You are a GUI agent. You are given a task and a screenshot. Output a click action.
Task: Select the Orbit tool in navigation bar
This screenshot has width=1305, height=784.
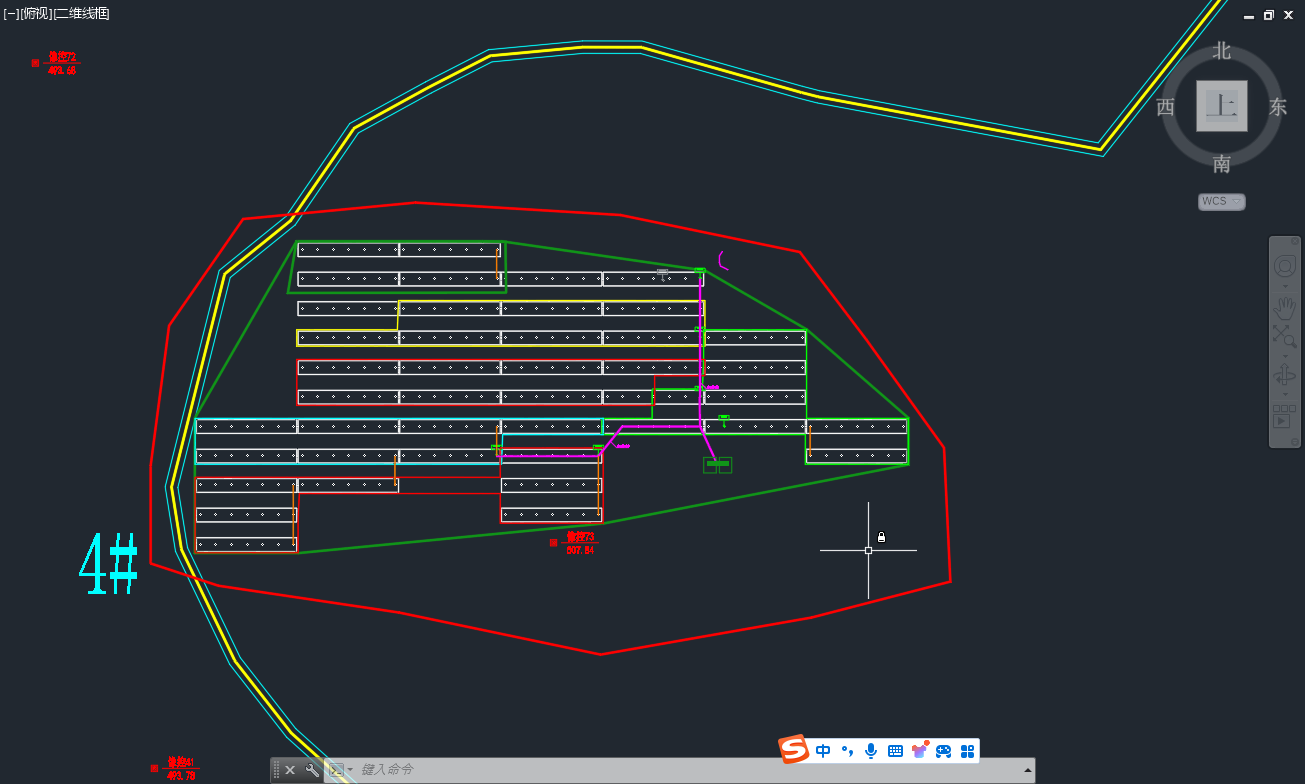click(x=1284, y=376)
